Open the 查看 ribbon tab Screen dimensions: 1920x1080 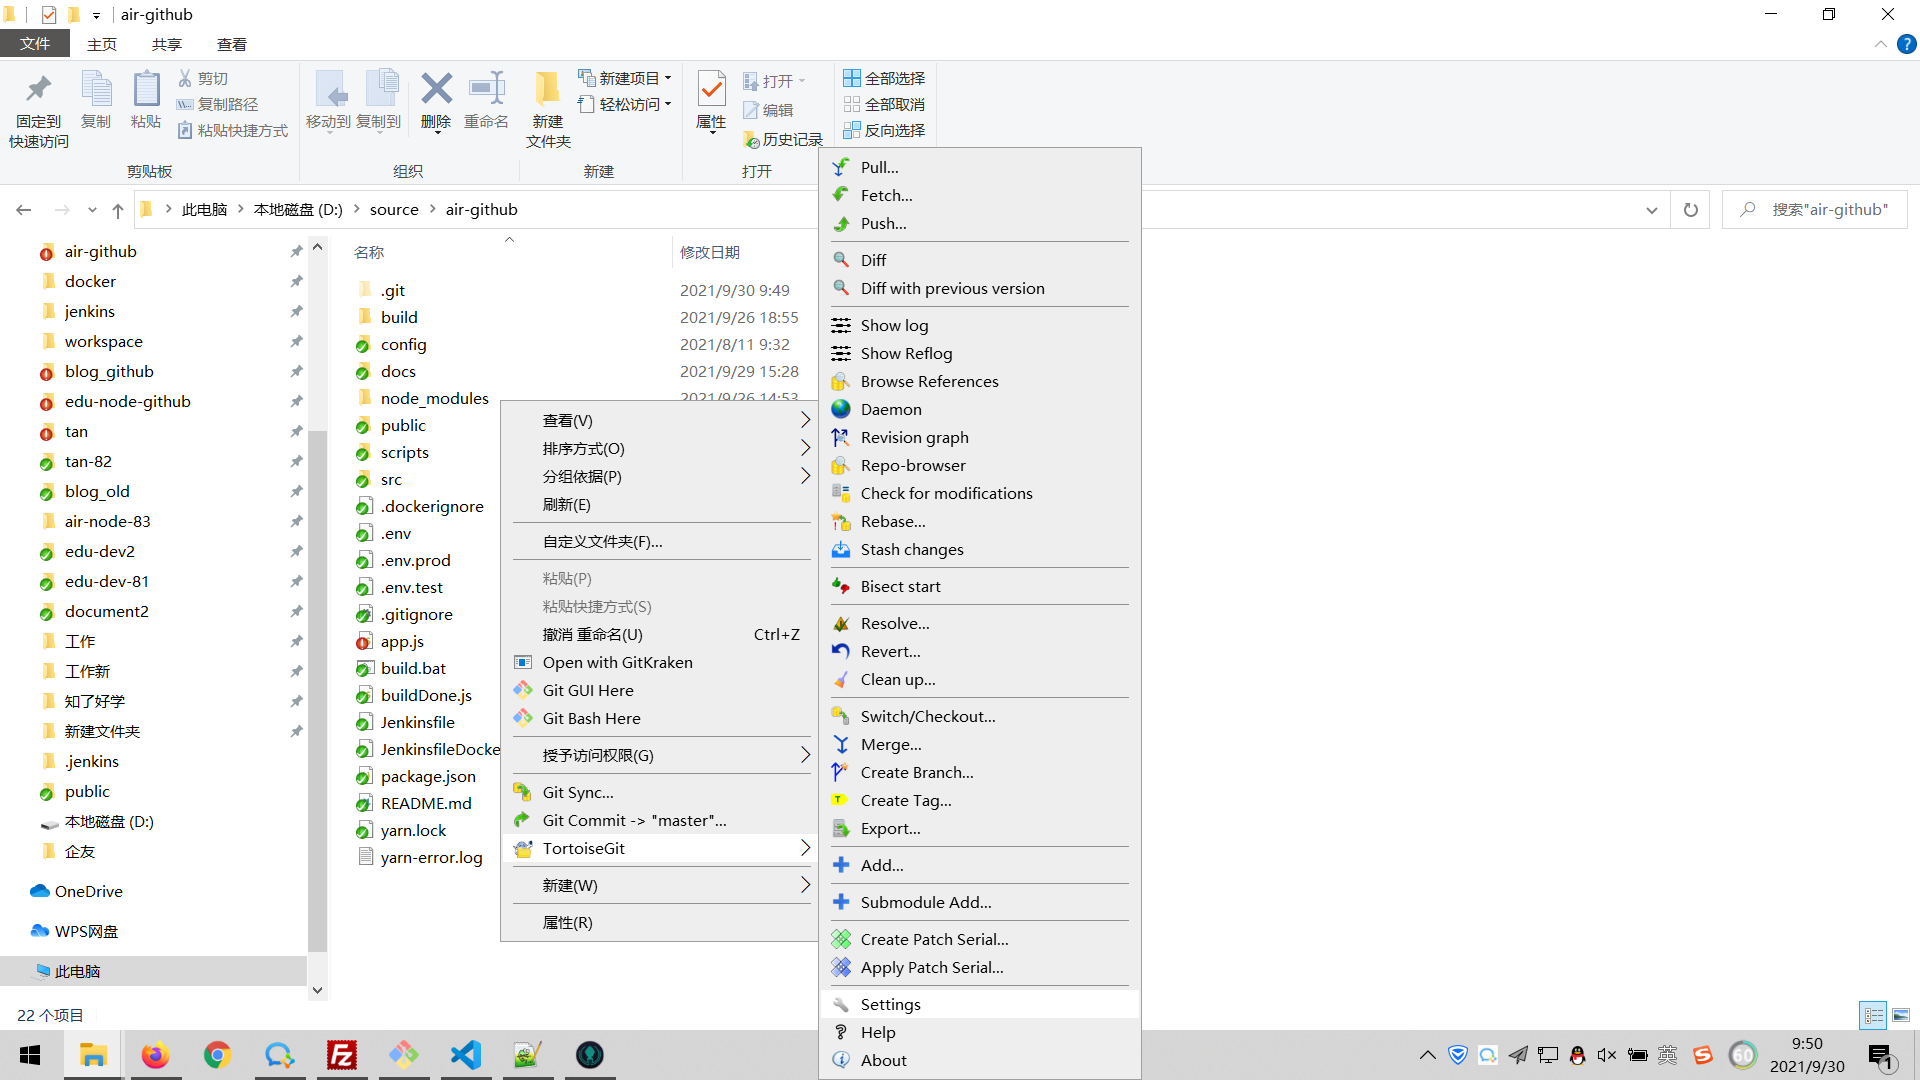(x=231, y=44)
